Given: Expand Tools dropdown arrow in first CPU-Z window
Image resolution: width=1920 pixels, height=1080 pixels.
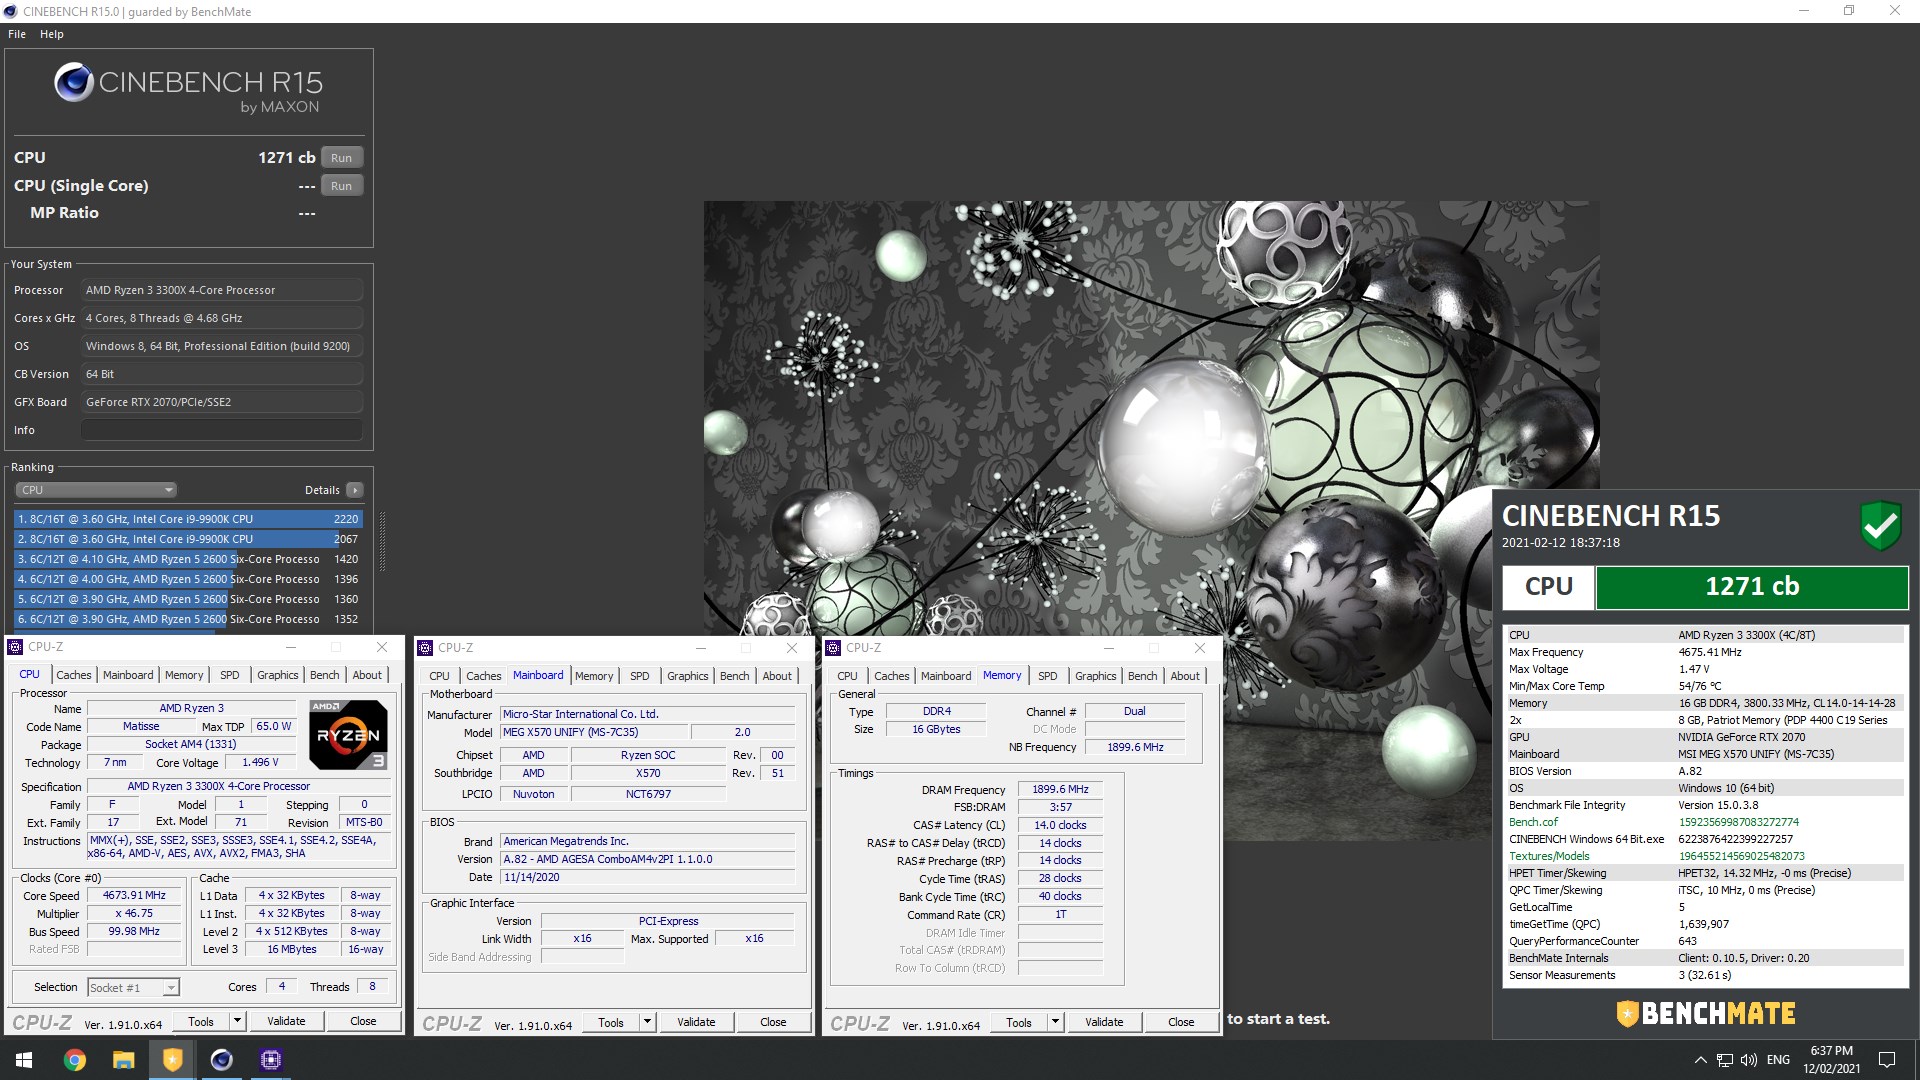Looking at the screenshot, I should tap(237, 1022).
